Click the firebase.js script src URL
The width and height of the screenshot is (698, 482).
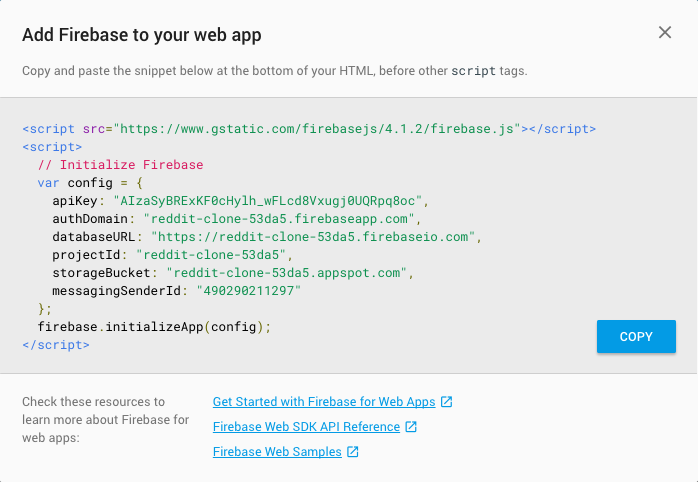317,129
